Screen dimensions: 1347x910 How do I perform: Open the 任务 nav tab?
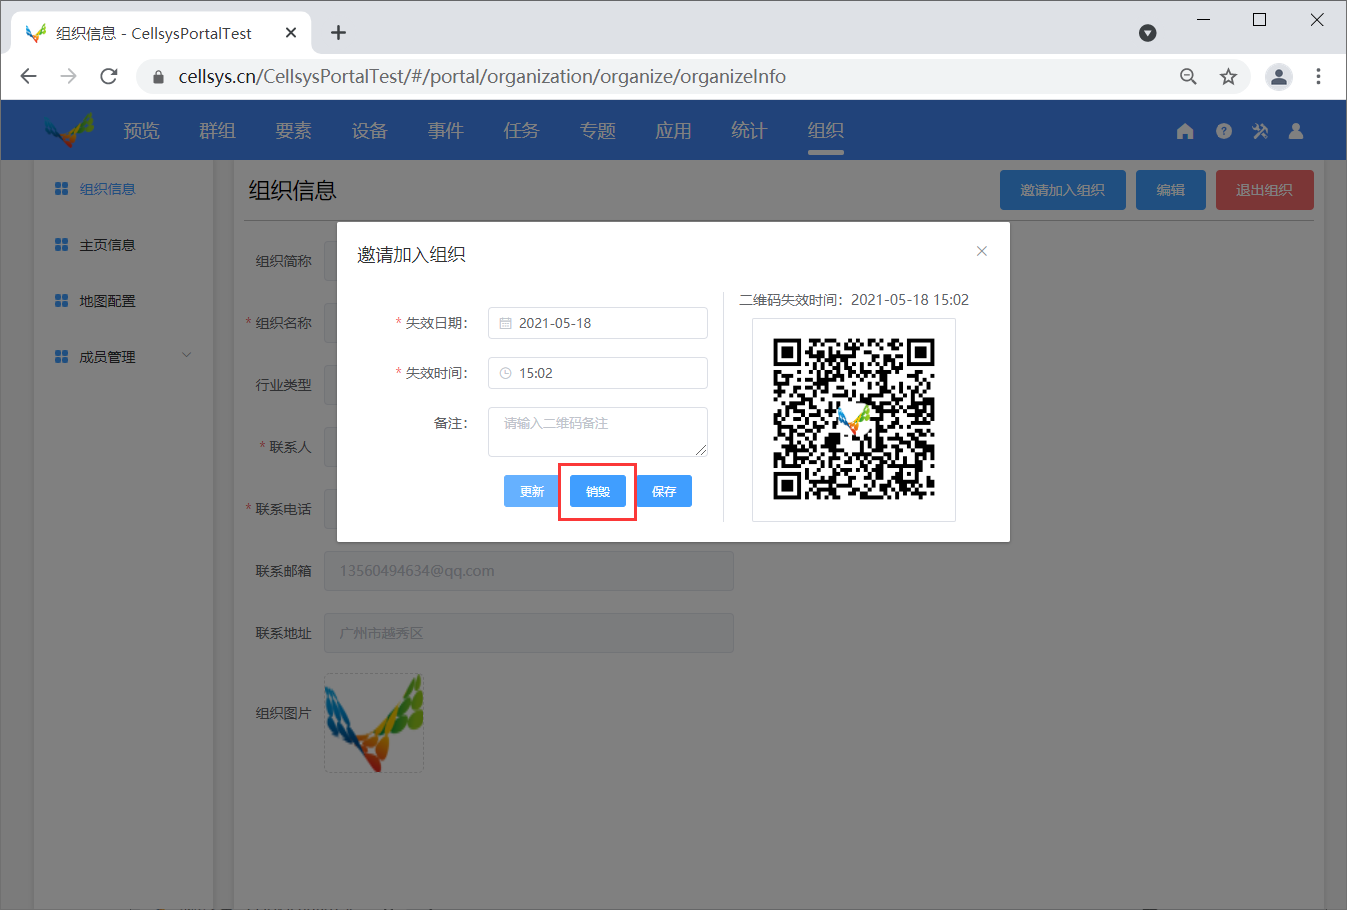click(521, 131)
